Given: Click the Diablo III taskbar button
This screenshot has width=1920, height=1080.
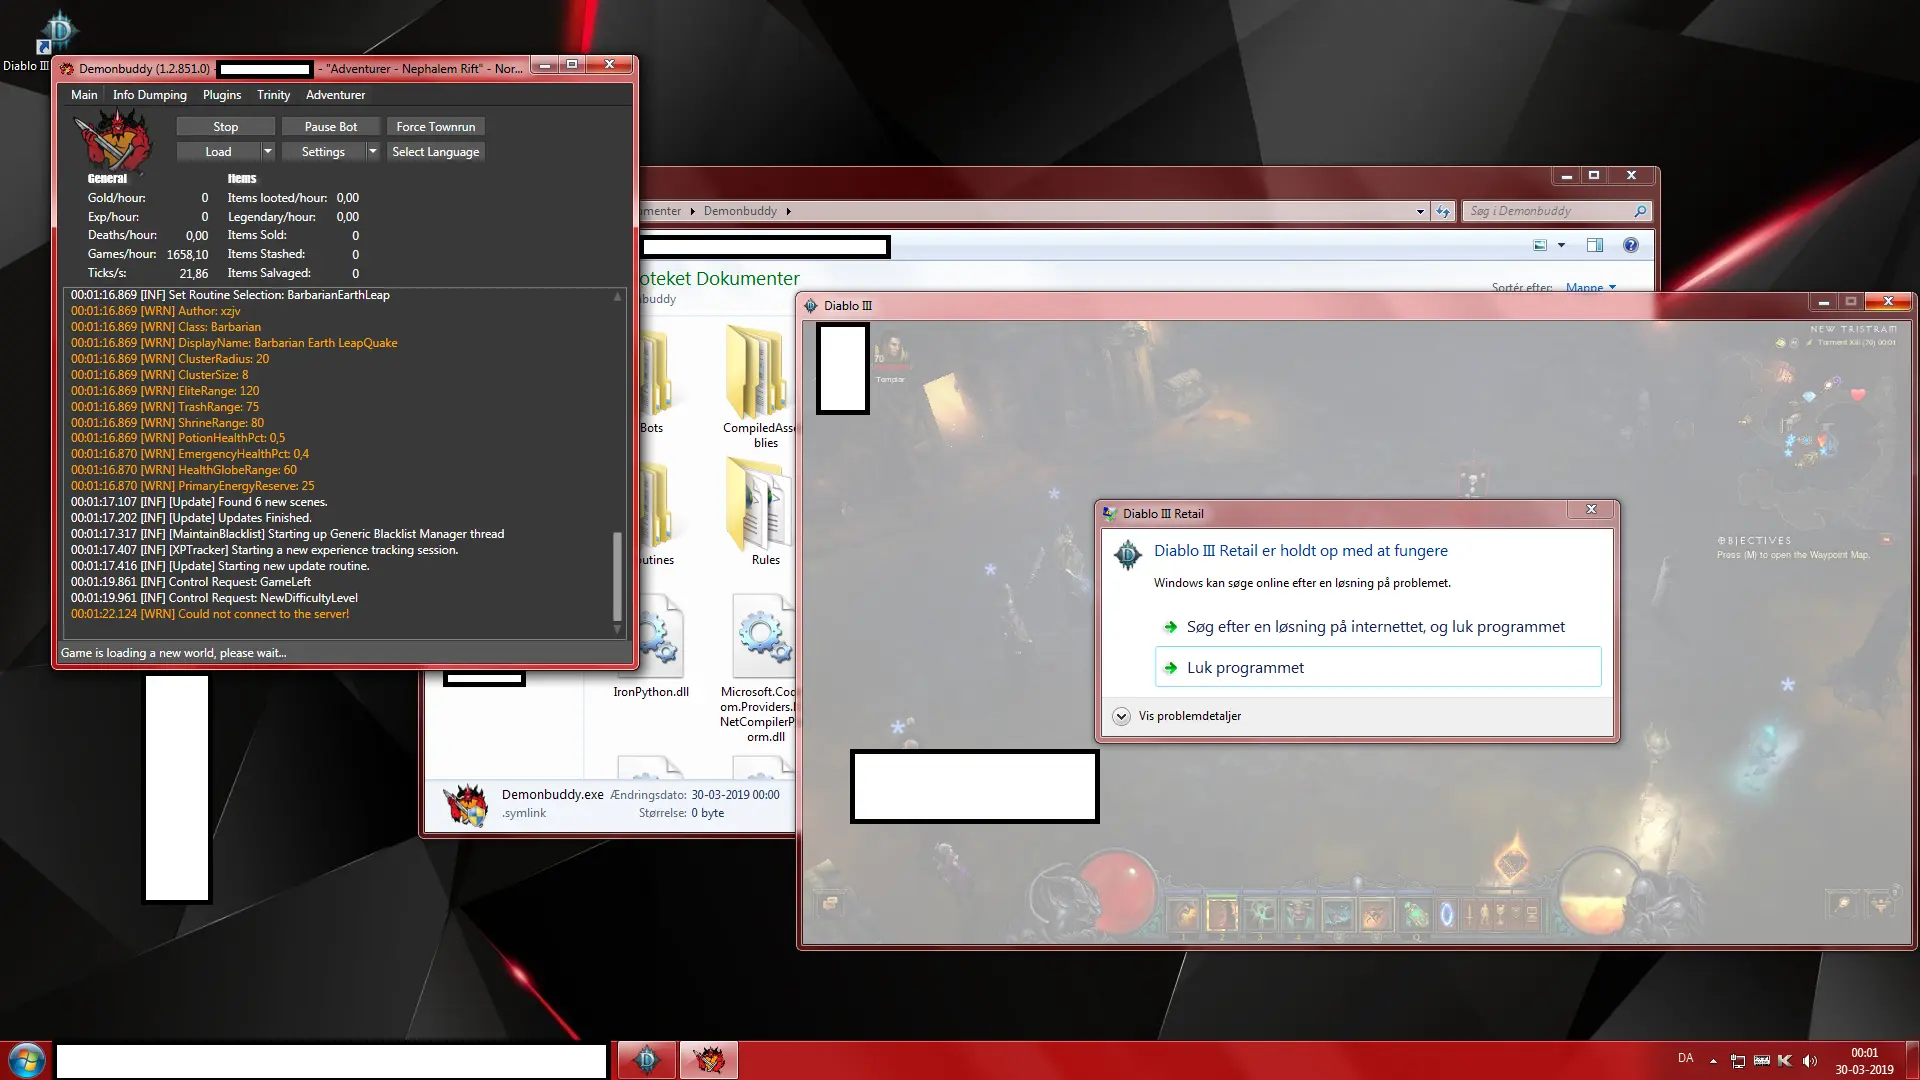Looking at the screenshot, I should (647, 1060).
